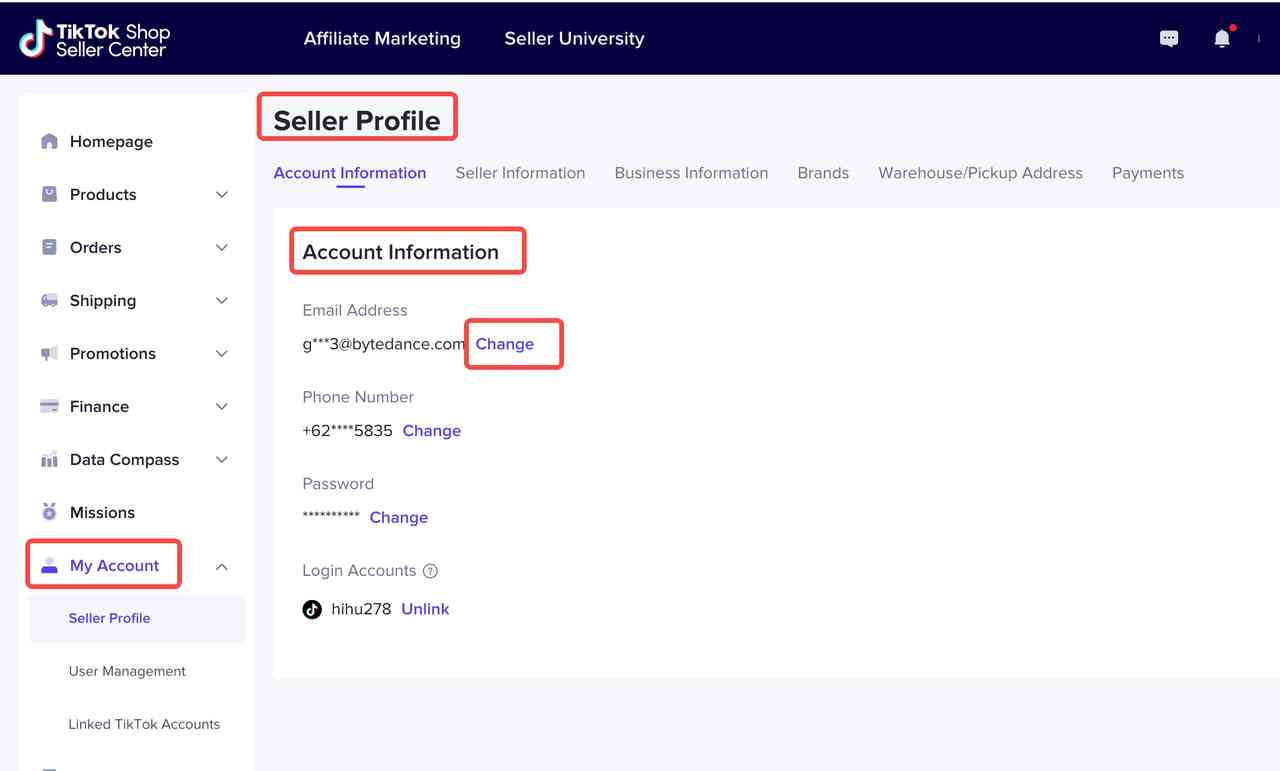Viewport: 1280px width, 771px height.
Task: Click the Homepage house icon
Action: click(x=49, y=141)
